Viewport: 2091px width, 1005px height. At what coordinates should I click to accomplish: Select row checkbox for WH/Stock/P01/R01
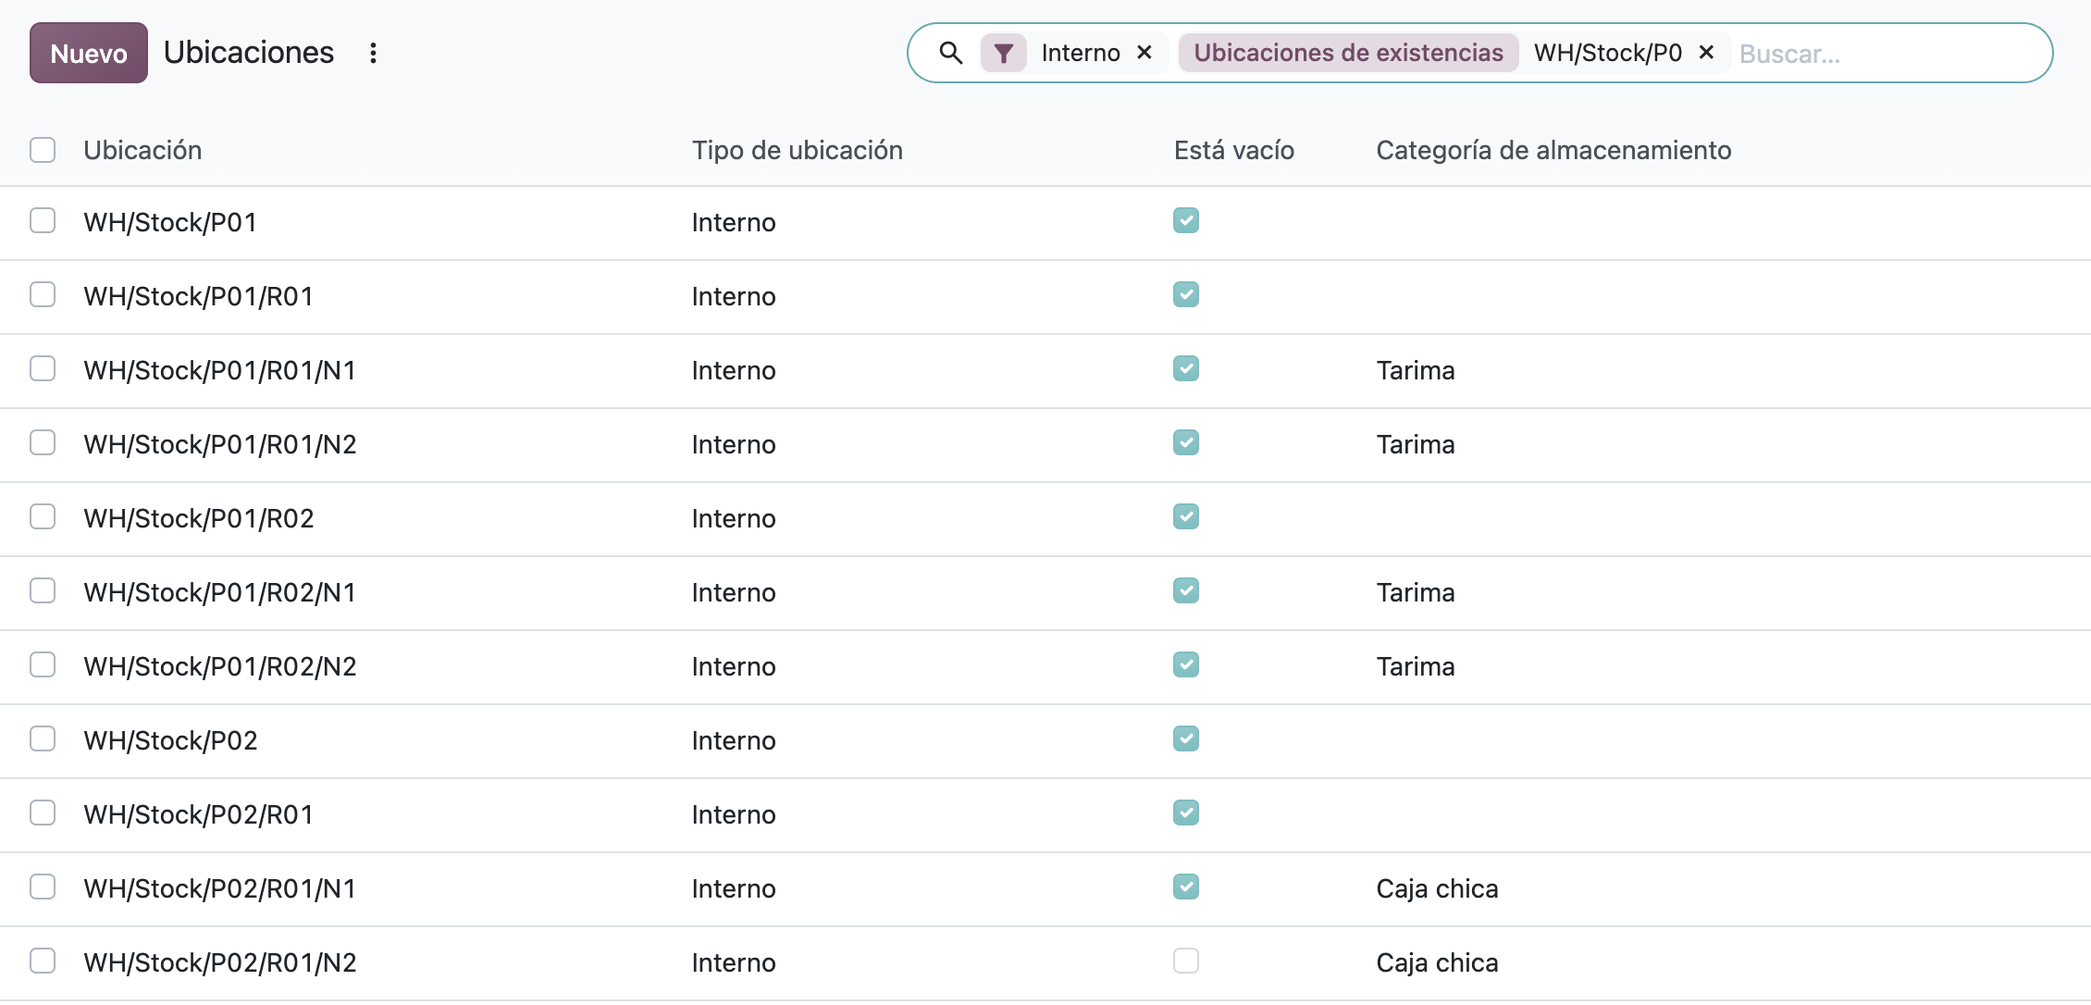point(43,294)
